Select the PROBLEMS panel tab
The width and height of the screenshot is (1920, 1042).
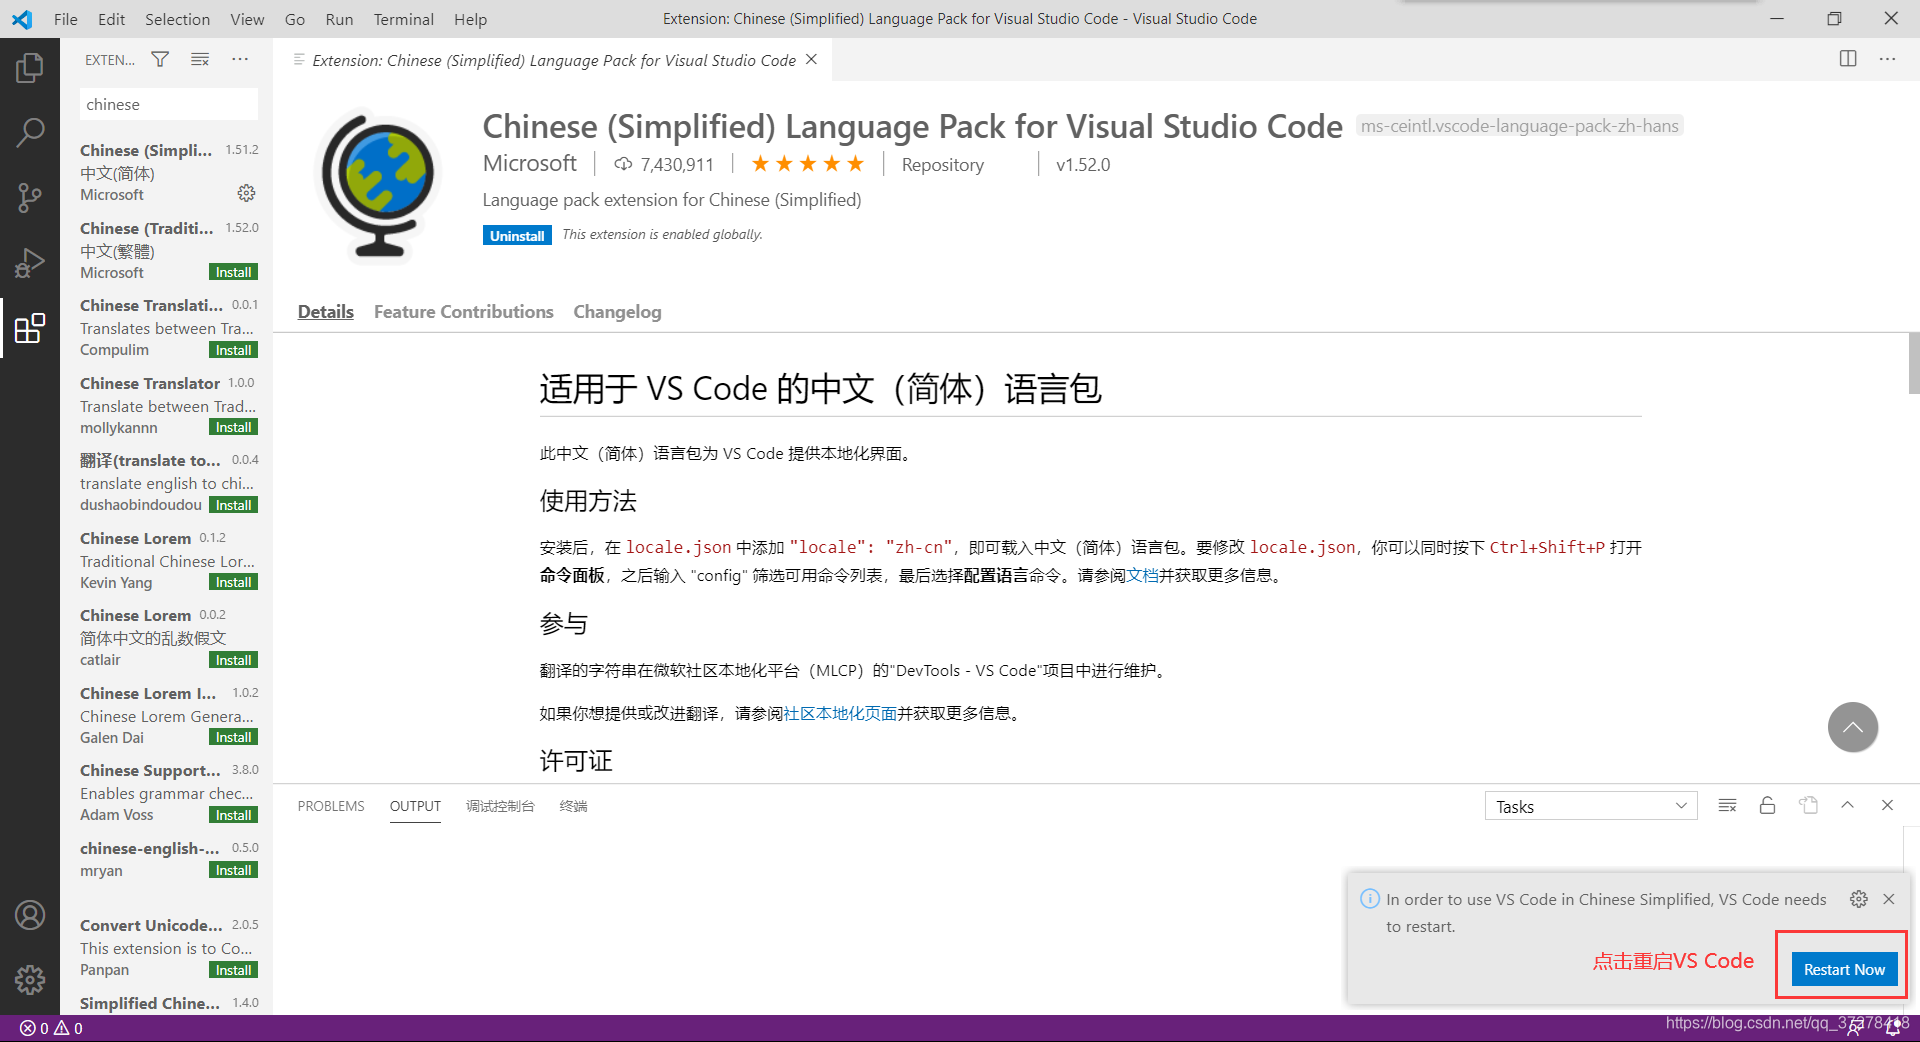[331, 806]
